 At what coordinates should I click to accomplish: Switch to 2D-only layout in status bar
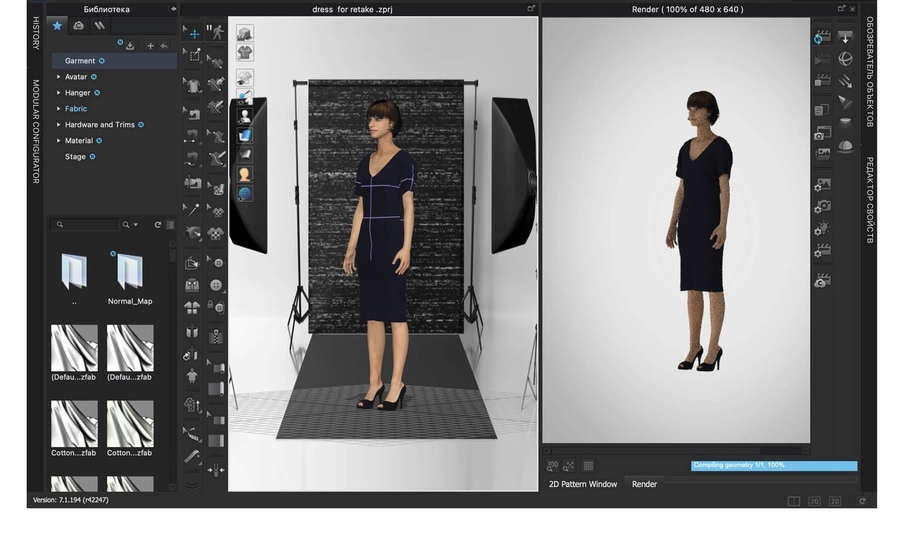(835, 501)
